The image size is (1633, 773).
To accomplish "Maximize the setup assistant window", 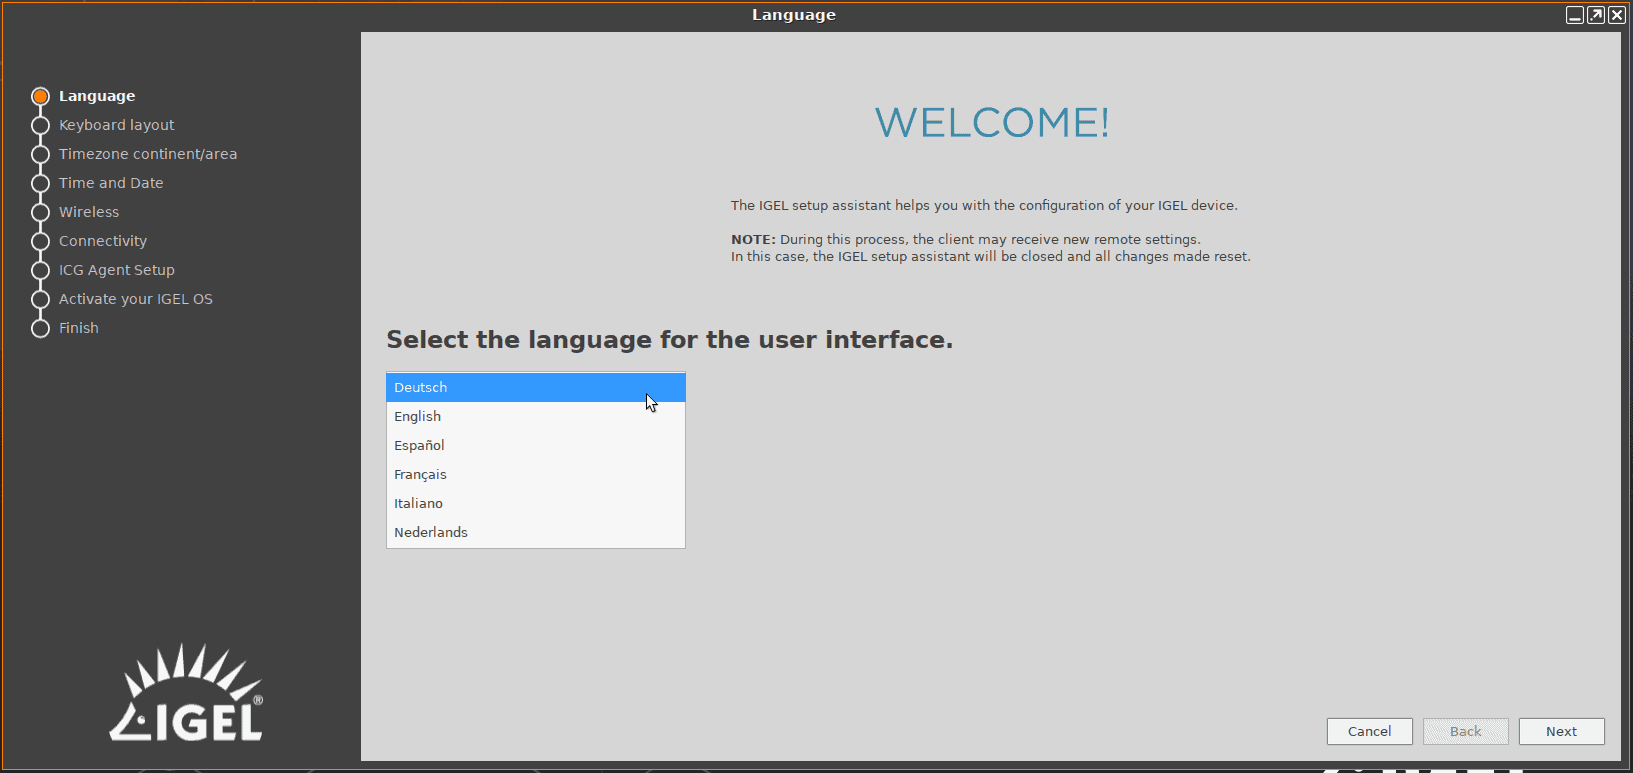I will click(1596, 15).
